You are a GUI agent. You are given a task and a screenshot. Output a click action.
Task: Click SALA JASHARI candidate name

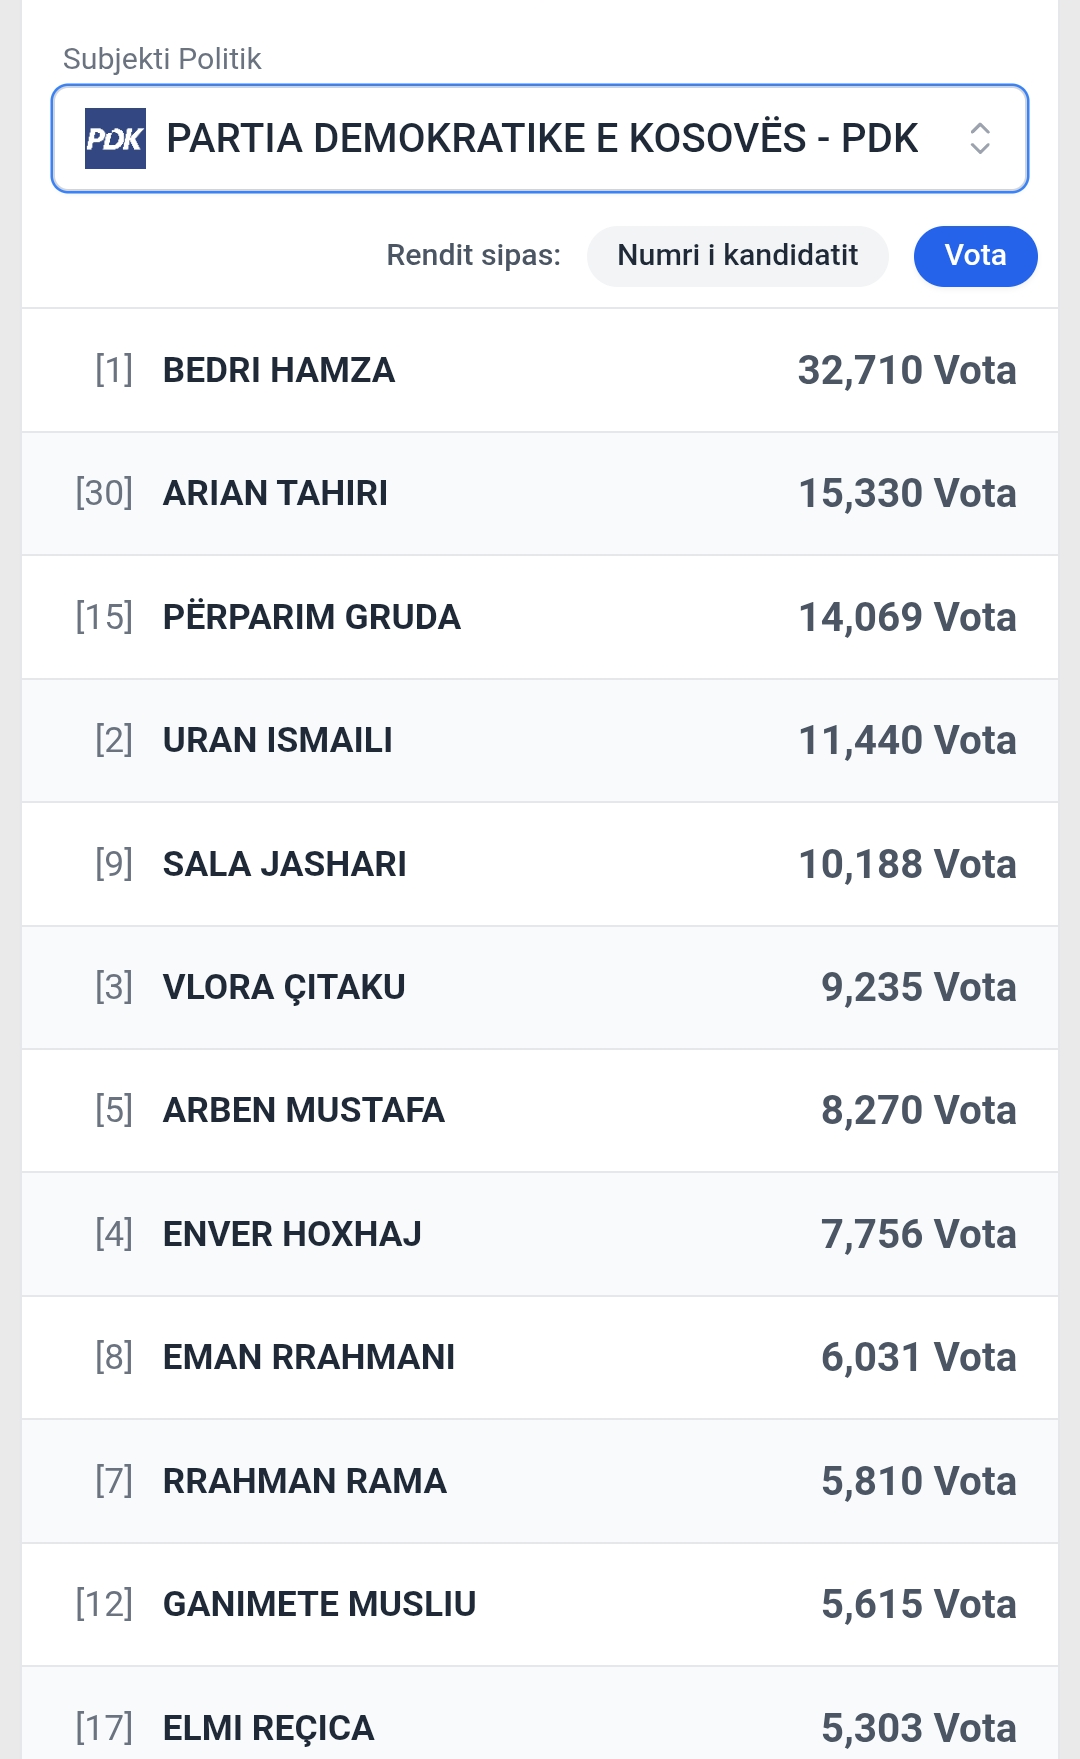tap(285, 864)
